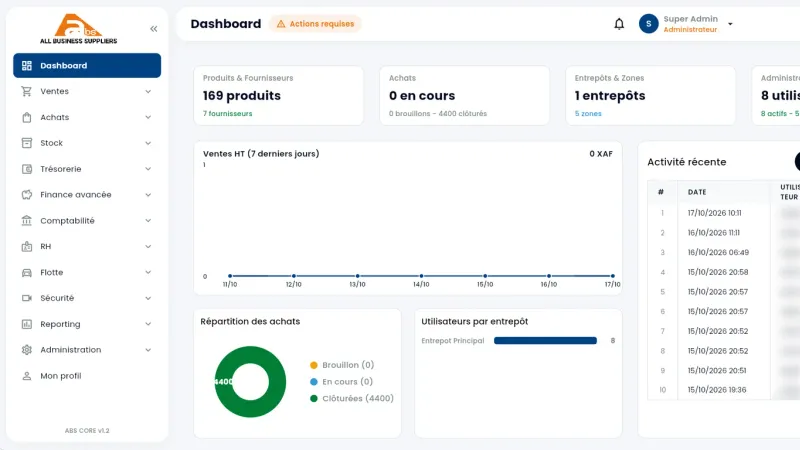800x450 pixels.
Task: Click the RH badge icon
Action: pos(27,246)
